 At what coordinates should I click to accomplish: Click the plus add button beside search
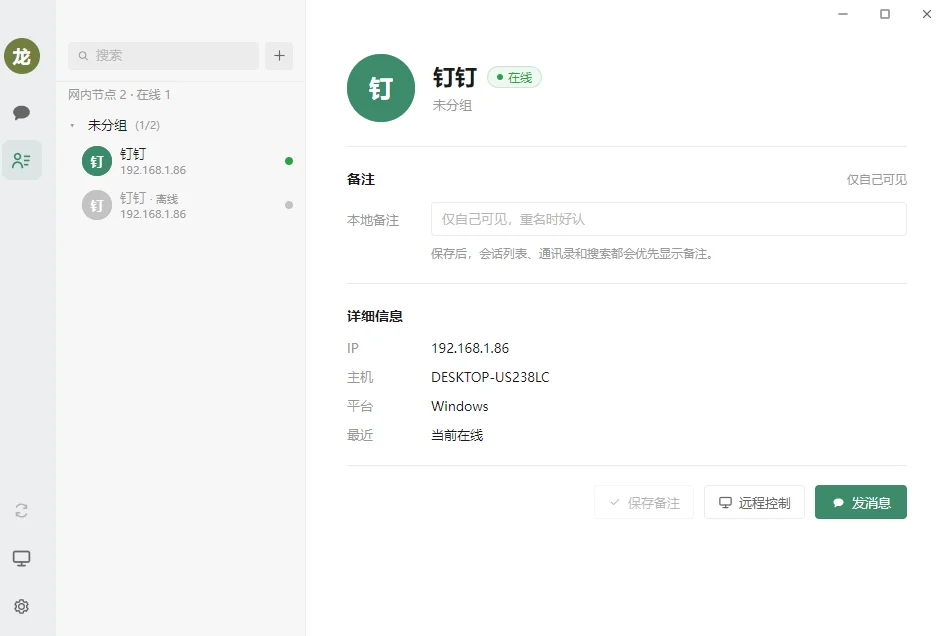coord(279,56)
